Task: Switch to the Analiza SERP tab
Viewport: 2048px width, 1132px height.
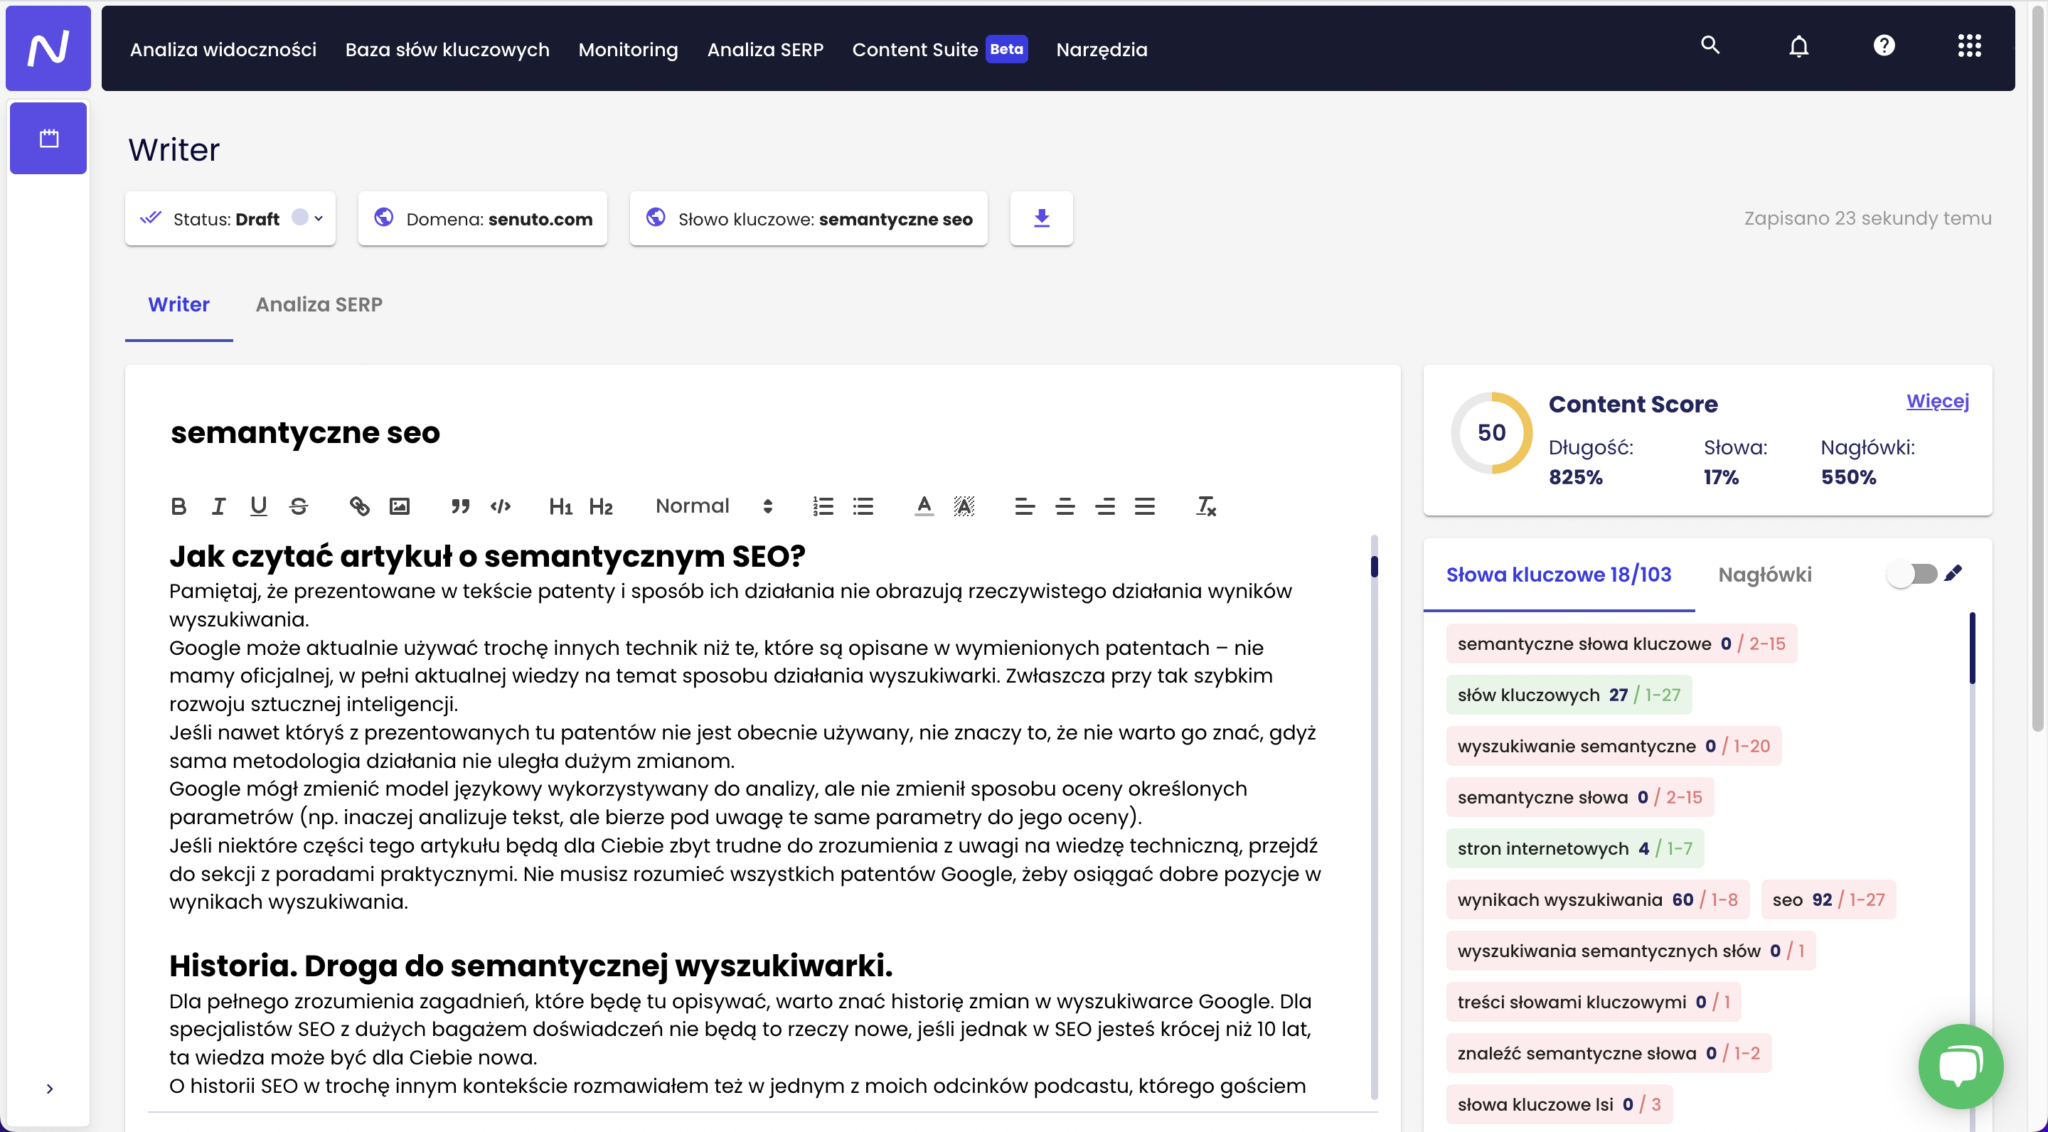Action: click(319, 305)
